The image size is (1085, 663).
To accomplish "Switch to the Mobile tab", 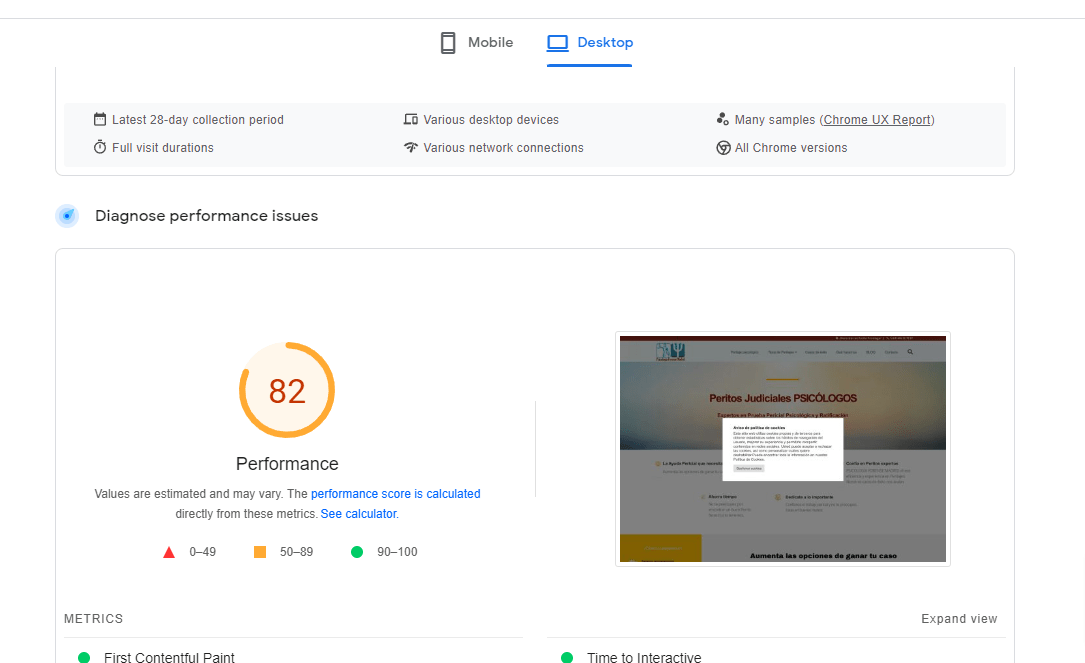I will pyautogui.click(x=477, y=42).
